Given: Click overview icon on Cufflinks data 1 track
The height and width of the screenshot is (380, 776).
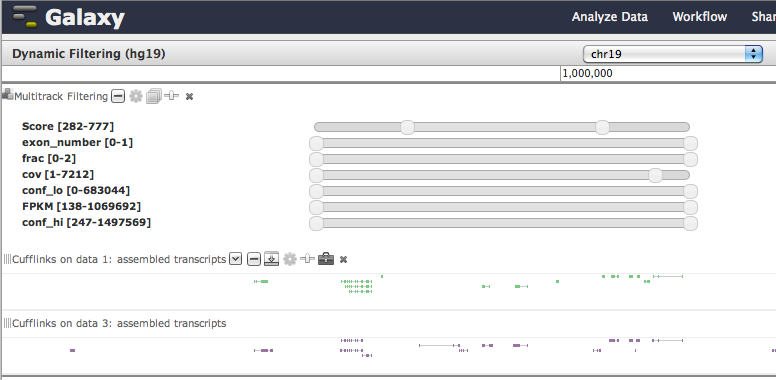Looking at the screenshot, I should point(271,259).
